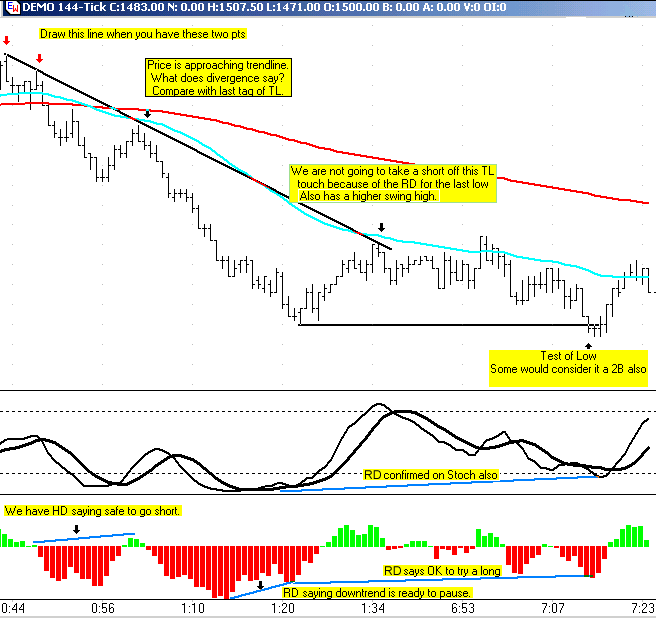656x618 pixels.
Task: Click the chart window icon in title bar
Action: click(x=9, y=8)
